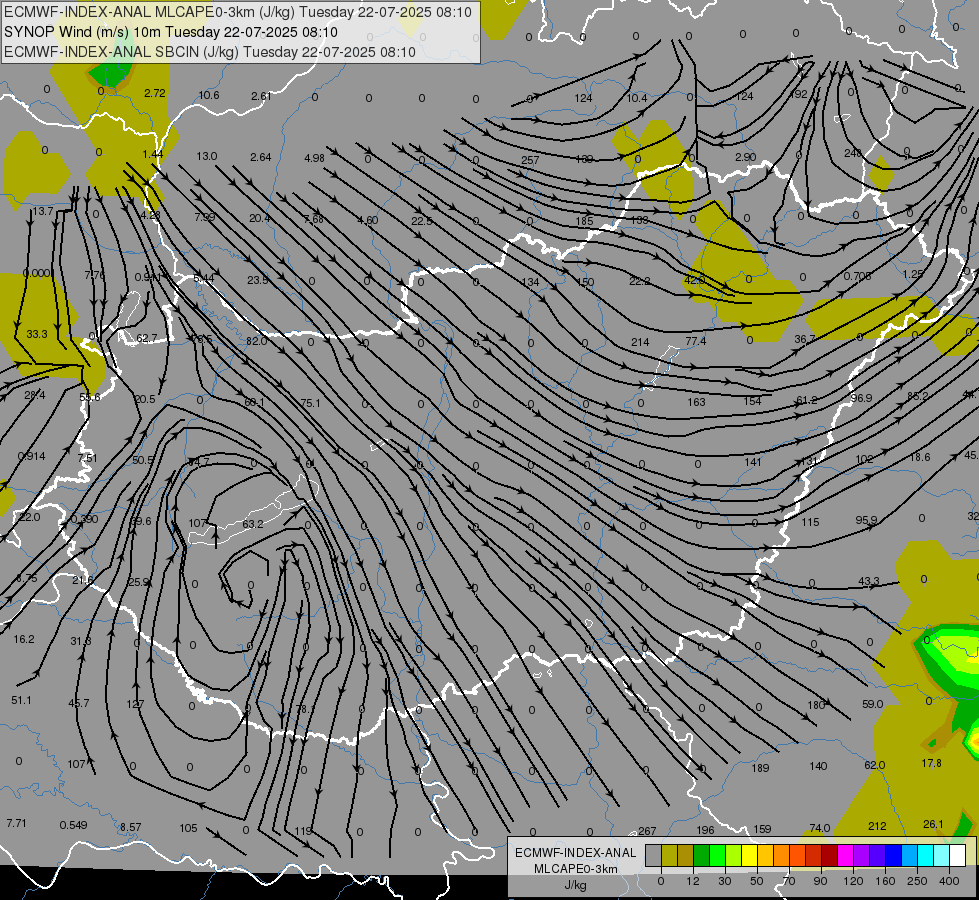Click the grid value '95.9' on the map
979x900 pixels.
[866, 520]
